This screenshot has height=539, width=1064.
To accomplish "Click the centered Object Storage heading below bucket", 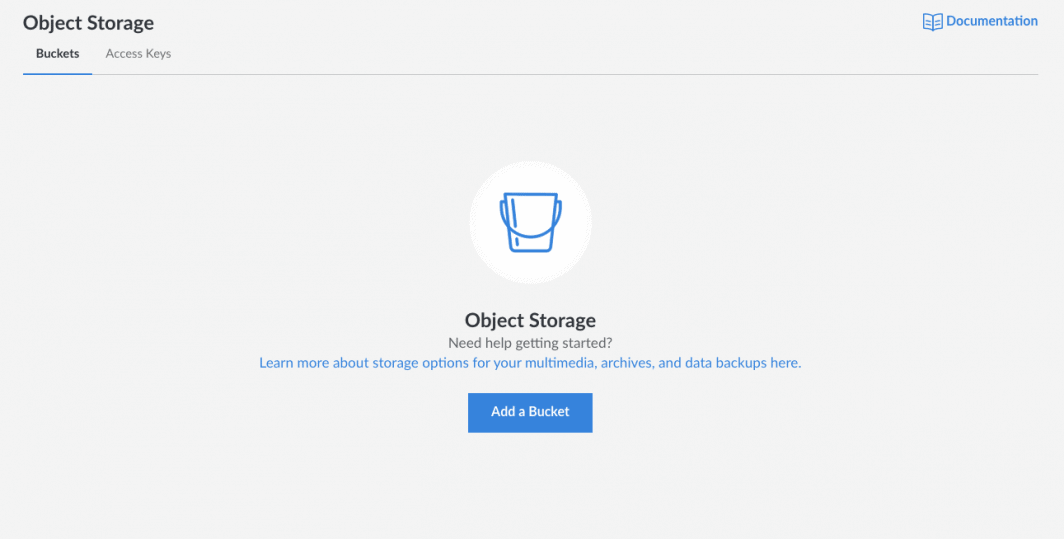I will click(x=530, y=321).
